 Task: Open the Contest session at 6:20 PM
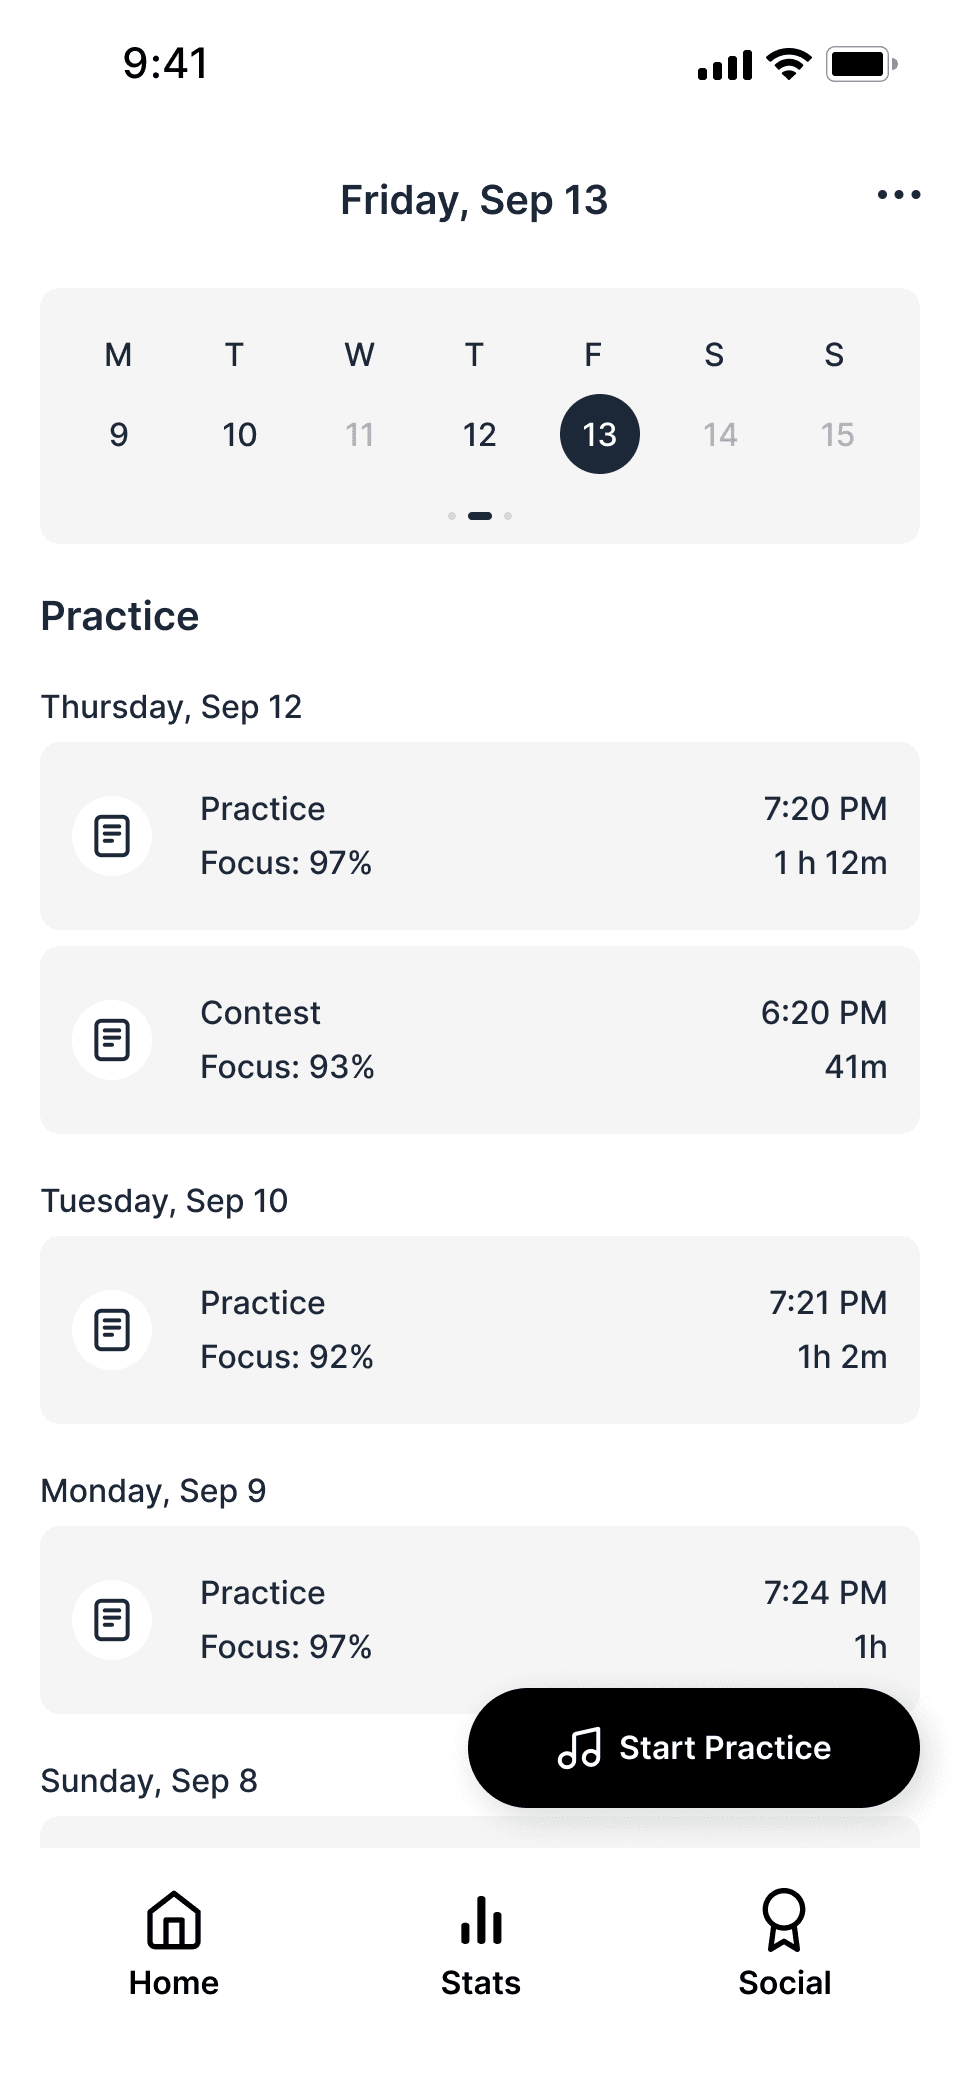click(x=480, y=1040)
